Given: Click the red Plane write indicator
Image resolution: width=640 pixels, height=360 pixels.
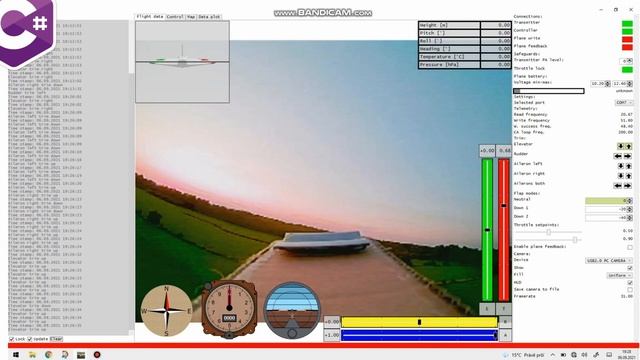Looking at the screenshot, I should [627, 40].
